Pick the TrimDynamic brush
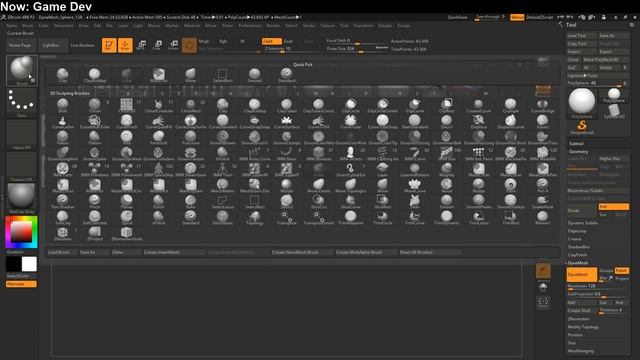The width and height of the screenshot is (640, 360). pyautogui.click(x=447, y=218)
